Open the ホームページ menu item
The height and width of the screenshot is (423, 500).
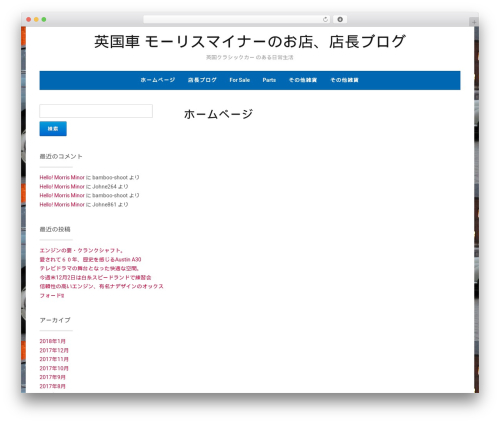tap(158, 80)
